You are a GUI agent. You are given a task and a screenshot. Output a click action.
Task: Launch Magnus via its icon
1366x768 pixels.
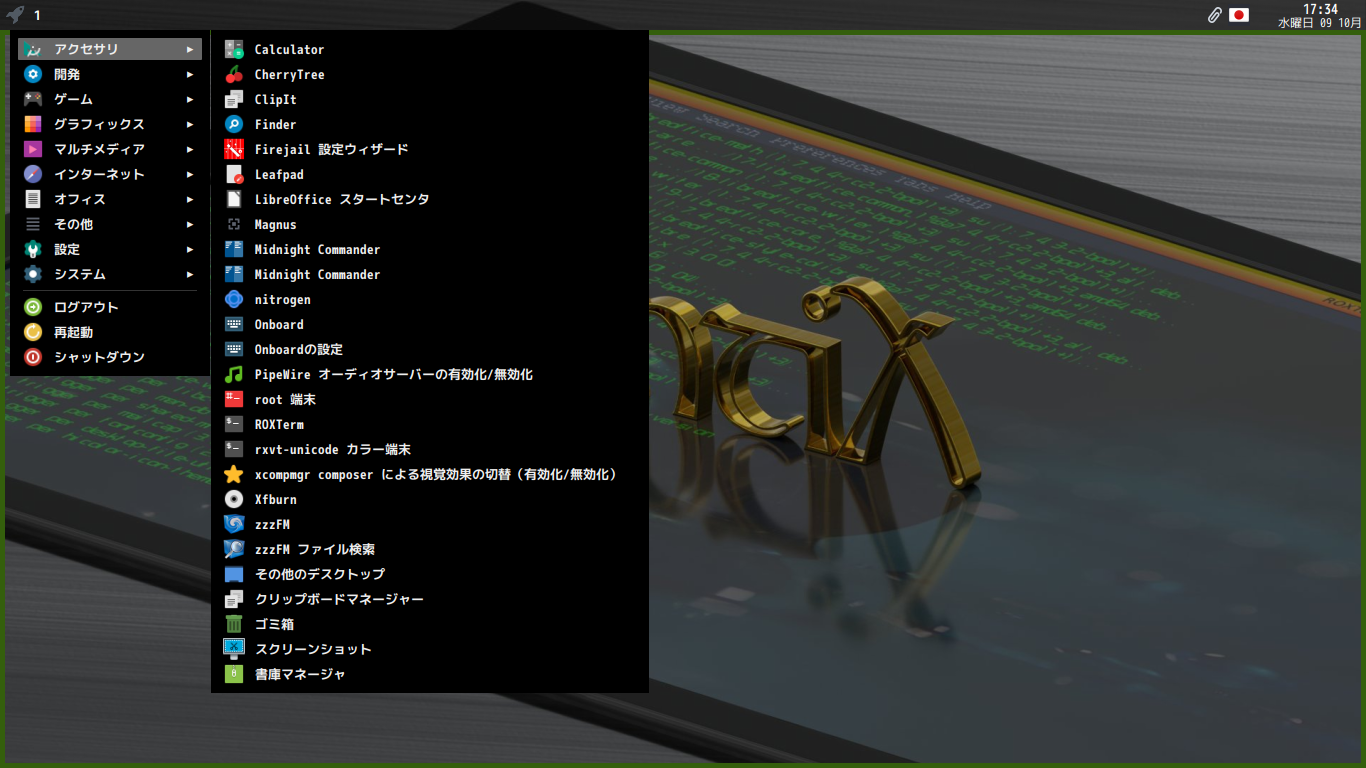tap(234, 224)
